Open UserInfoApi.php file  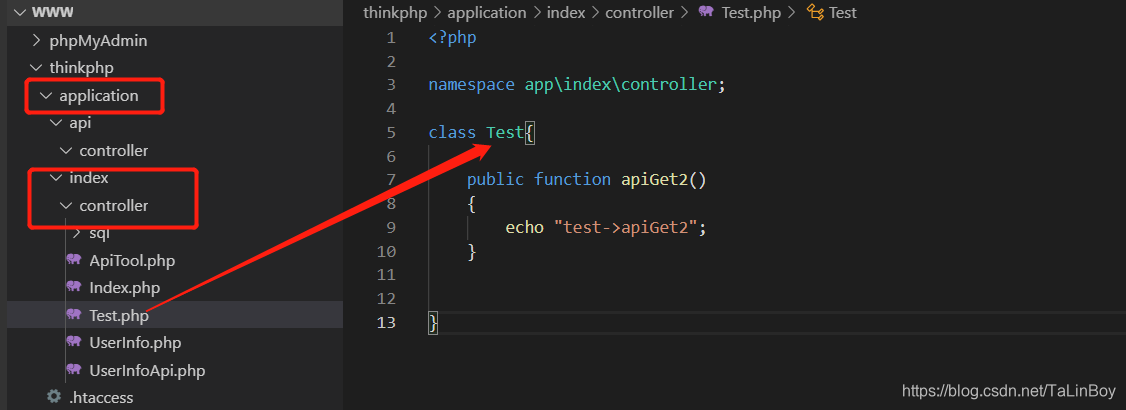(147, 371)
